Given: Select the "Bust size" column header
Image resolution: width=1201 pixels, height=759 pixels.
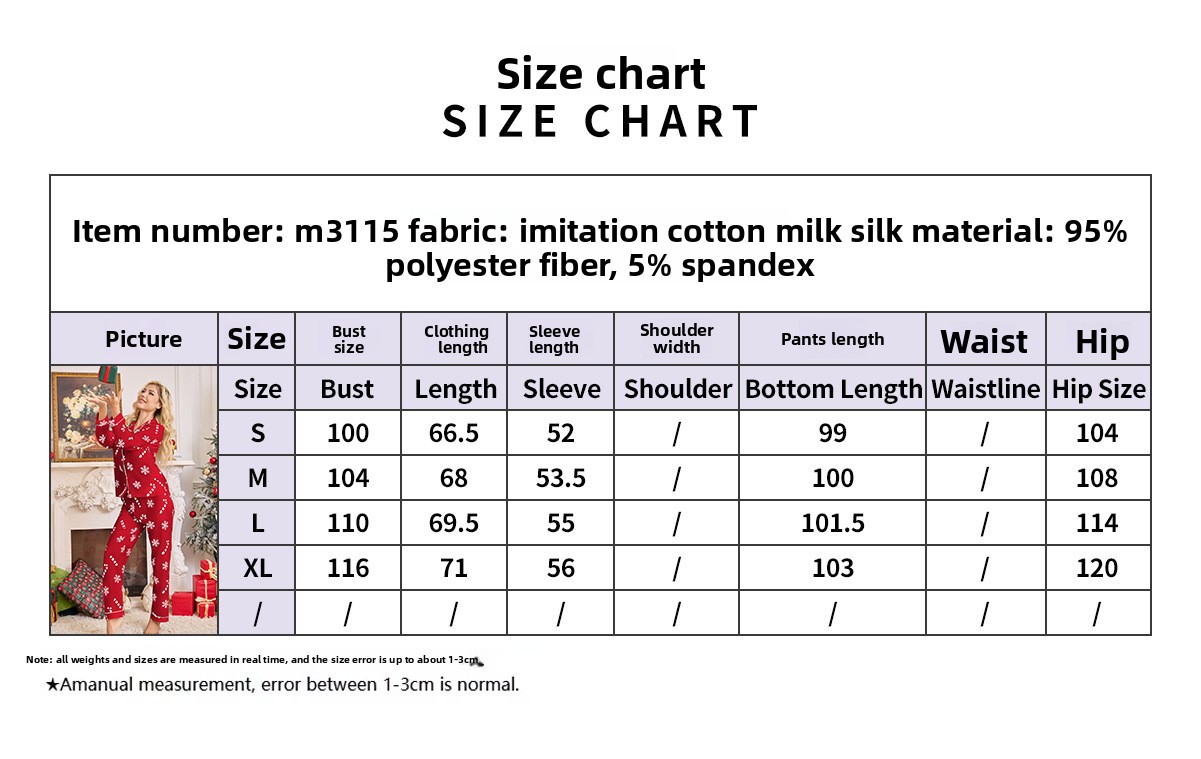Looking at the screenshot, I should [348, 339].
